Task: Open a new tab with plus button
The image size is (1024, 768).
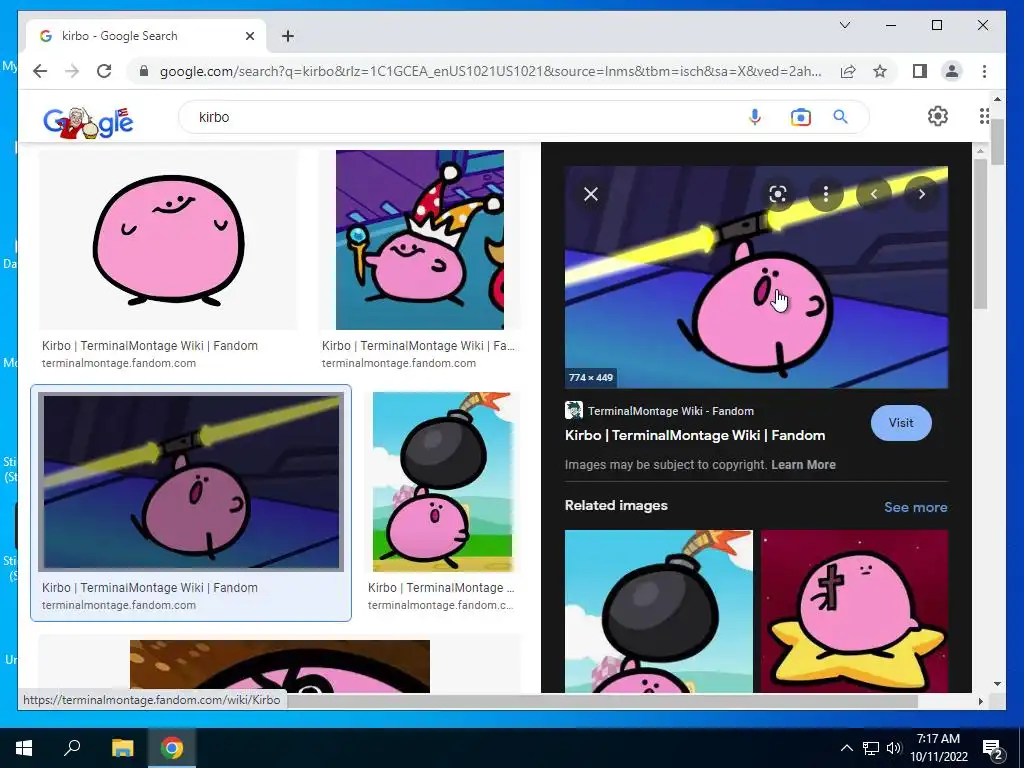Action: pyautogui.click(x=287, y=36)
